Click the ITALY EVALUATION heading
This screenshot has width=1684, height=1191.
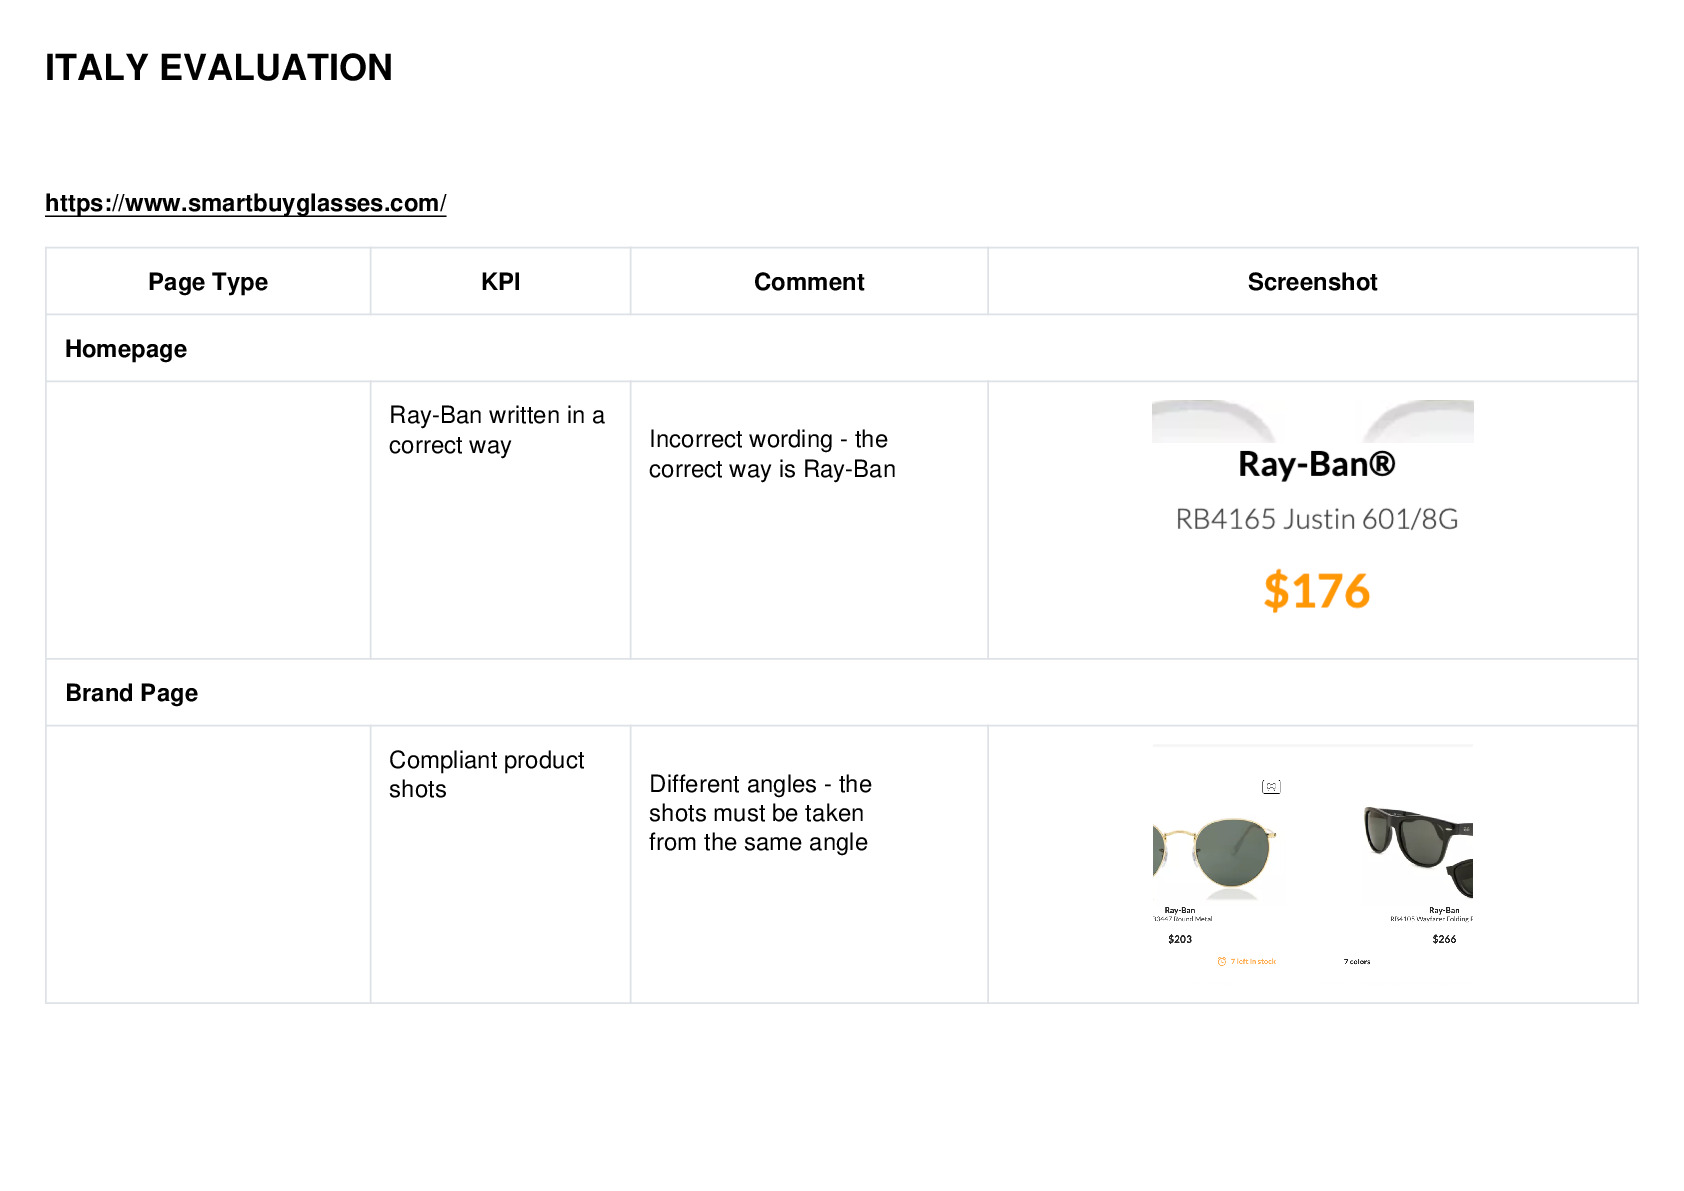(x=219, y=68)
